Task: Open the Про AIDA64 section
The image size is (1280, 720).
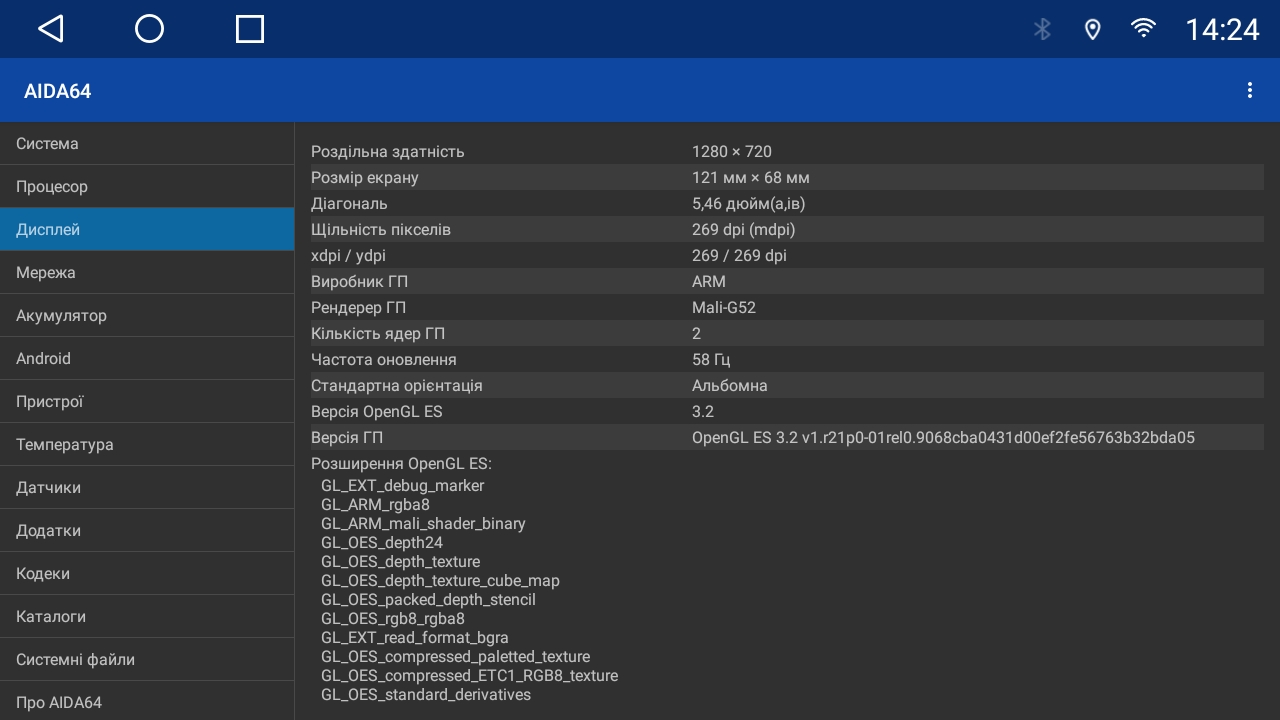Action: click(x=147, y=702)
